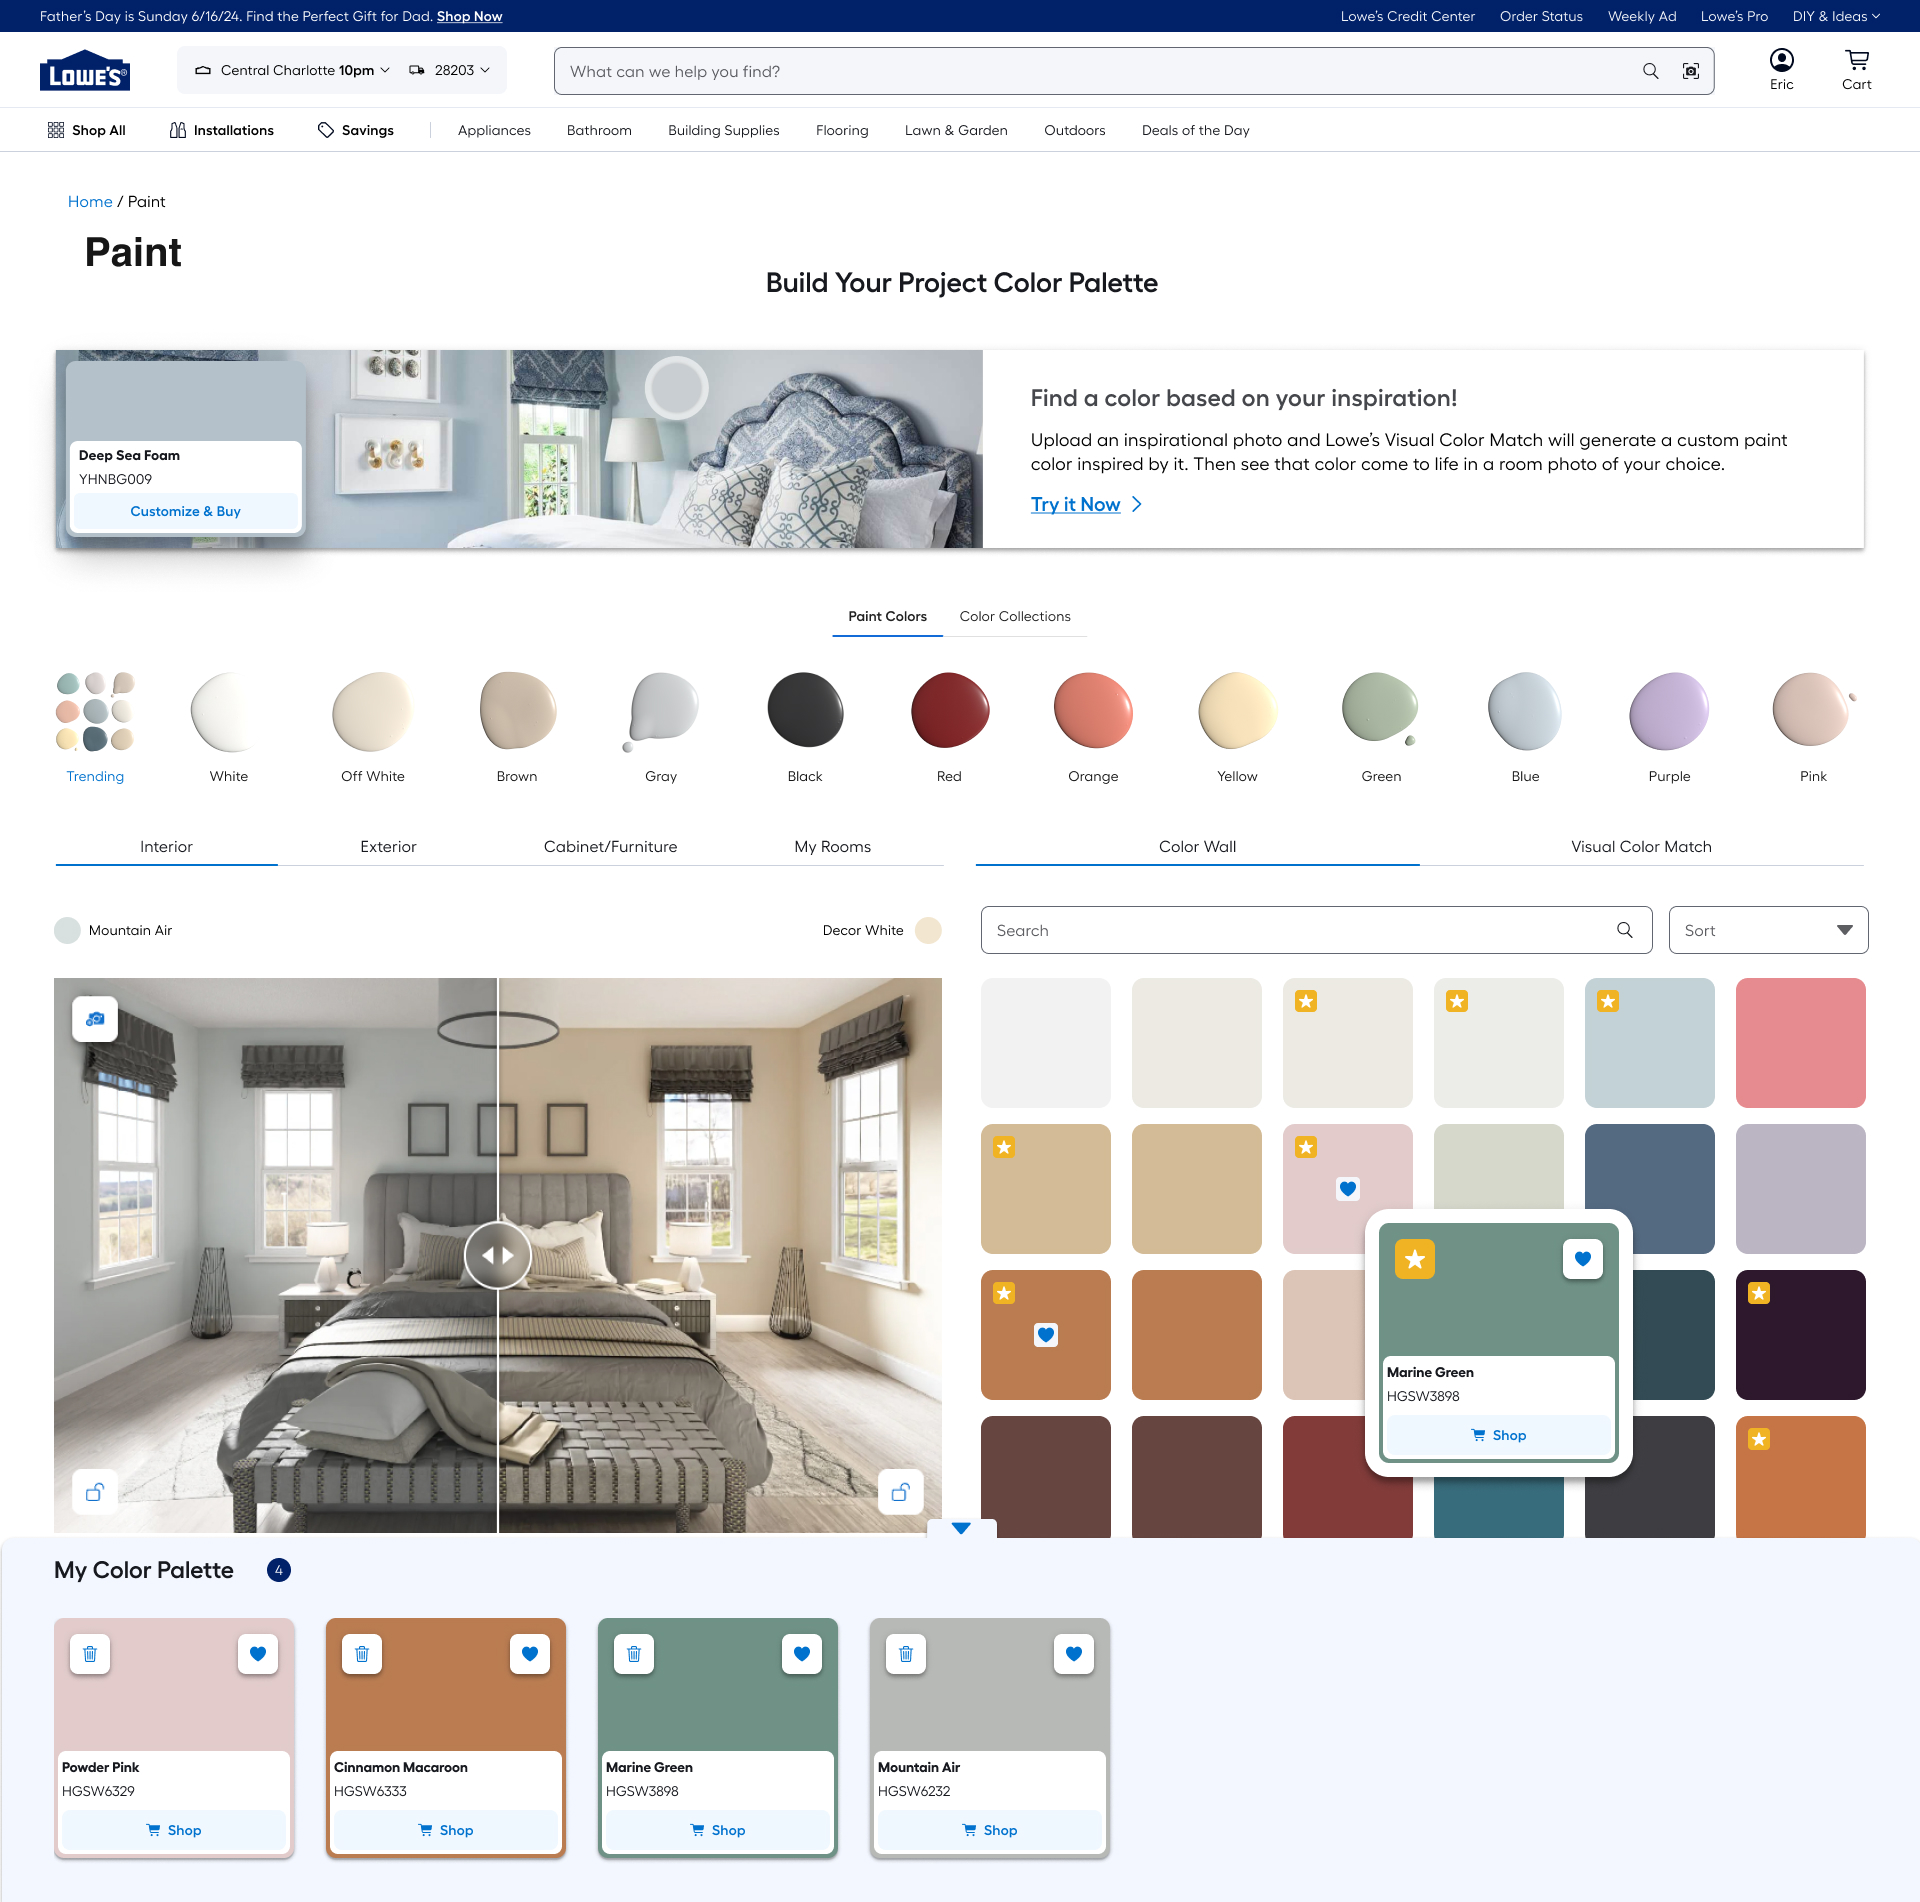Image resolution: width=1920 pixels, height=1902 pixels.
Task: Open the visual camera search icon
Action: tap(1691, 71)
